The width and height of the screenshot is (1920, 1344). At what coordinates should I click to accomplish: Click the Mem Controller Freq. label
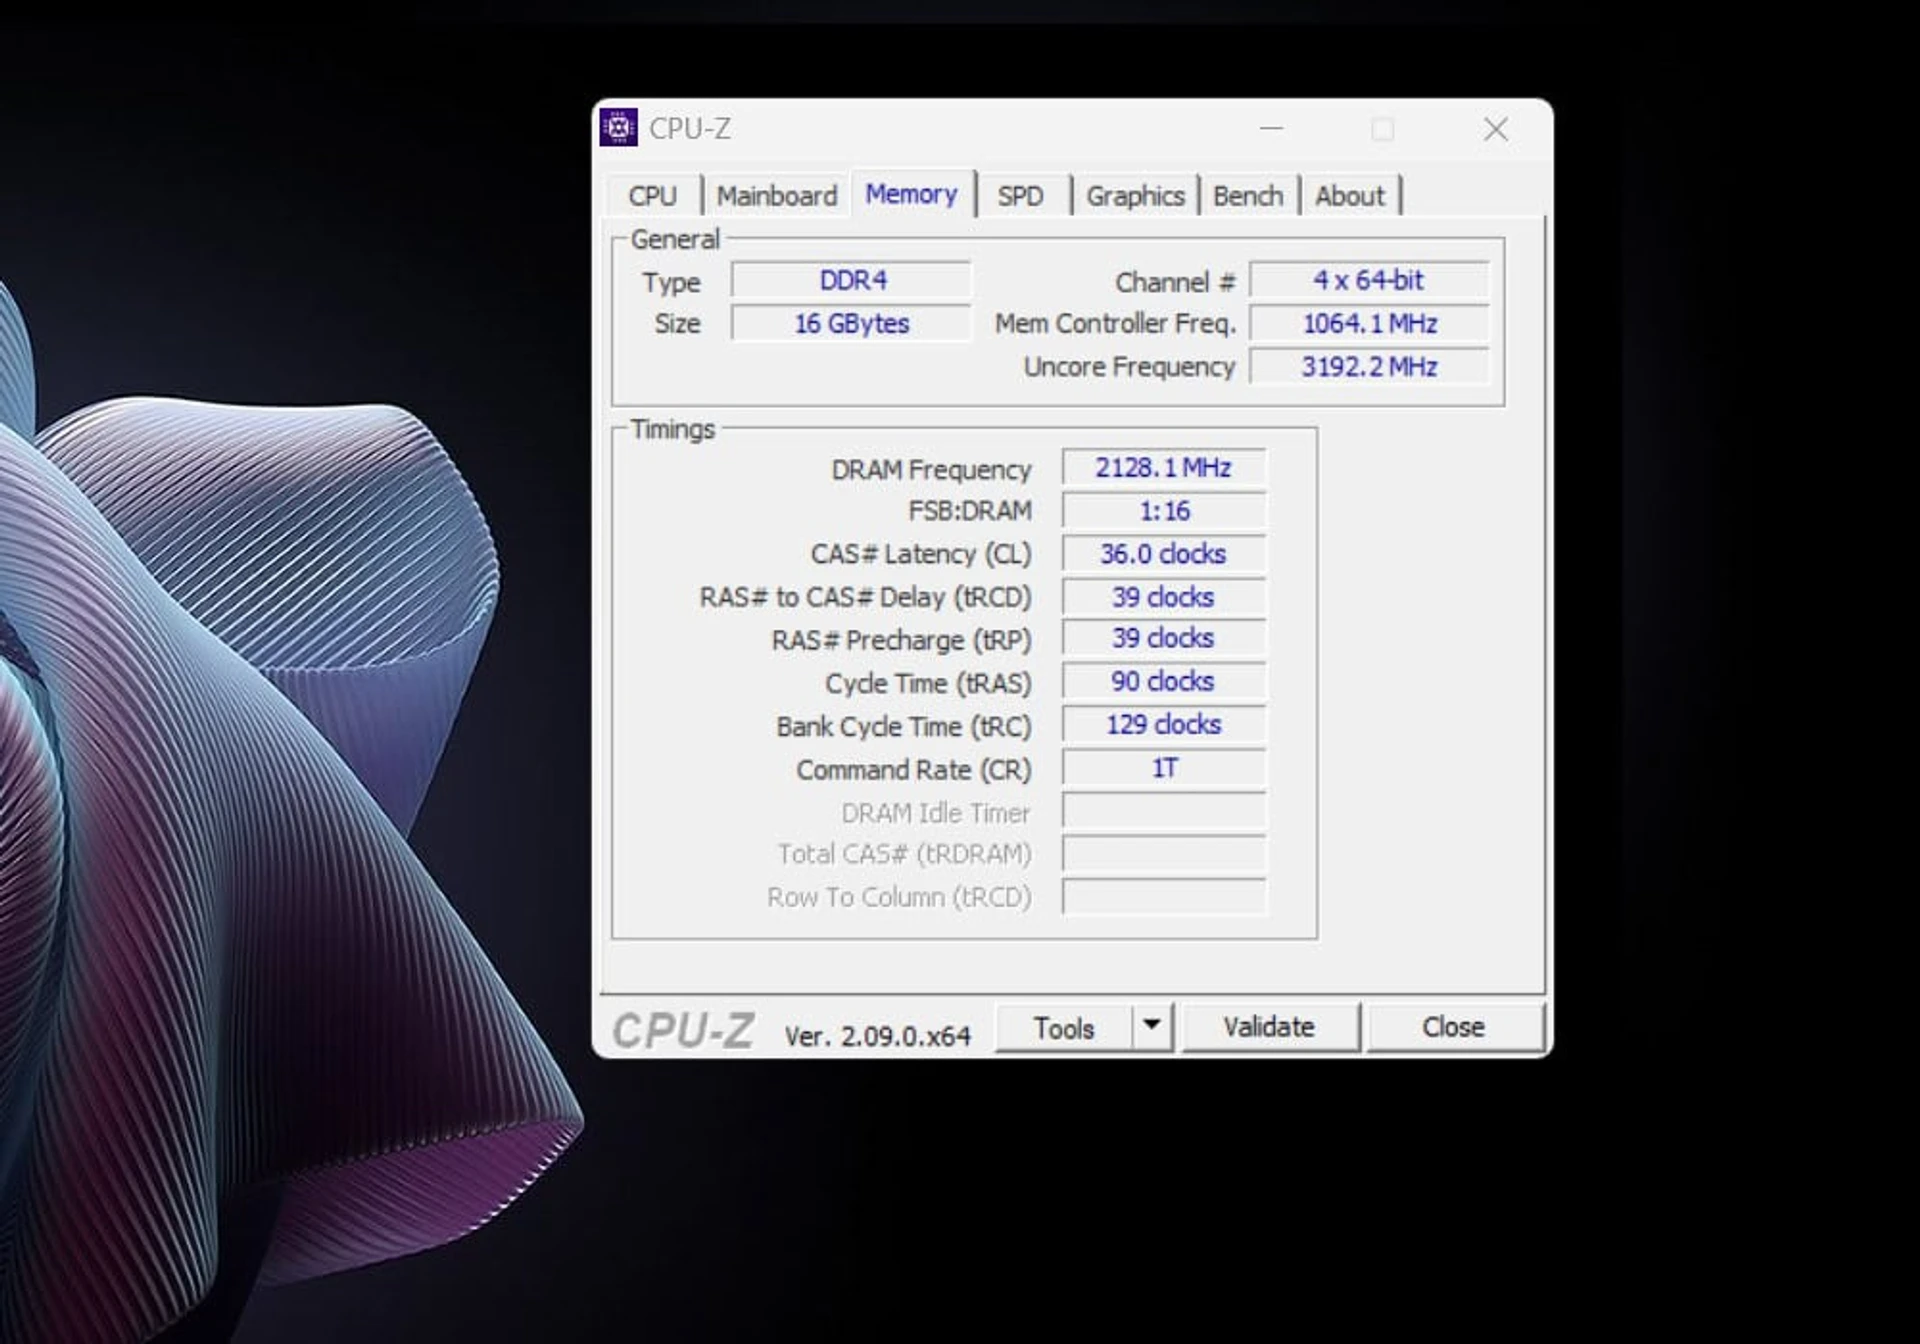pyautogui.click(x=1115, y=323)
